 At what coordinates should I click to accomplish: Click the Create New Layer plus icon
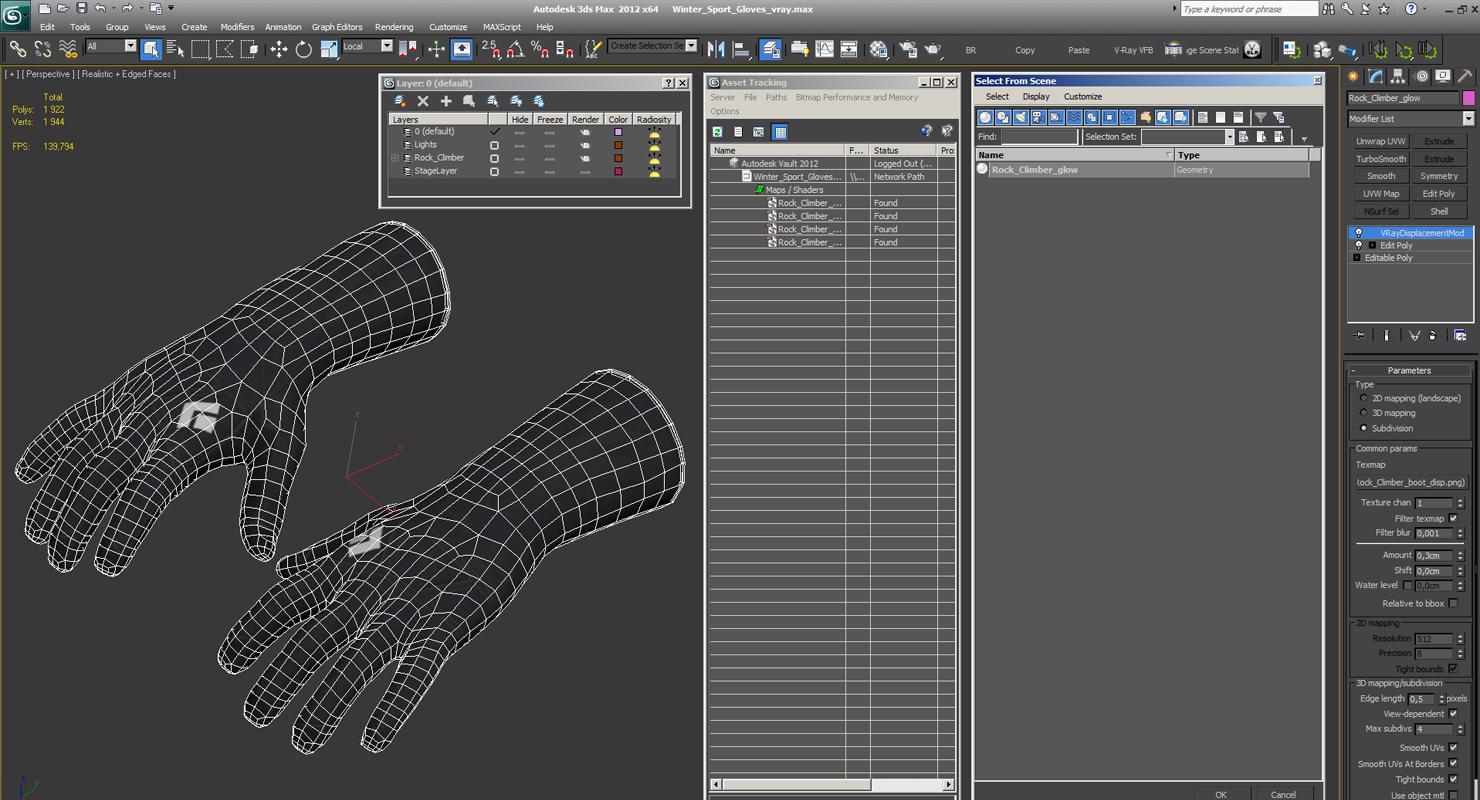446,101
